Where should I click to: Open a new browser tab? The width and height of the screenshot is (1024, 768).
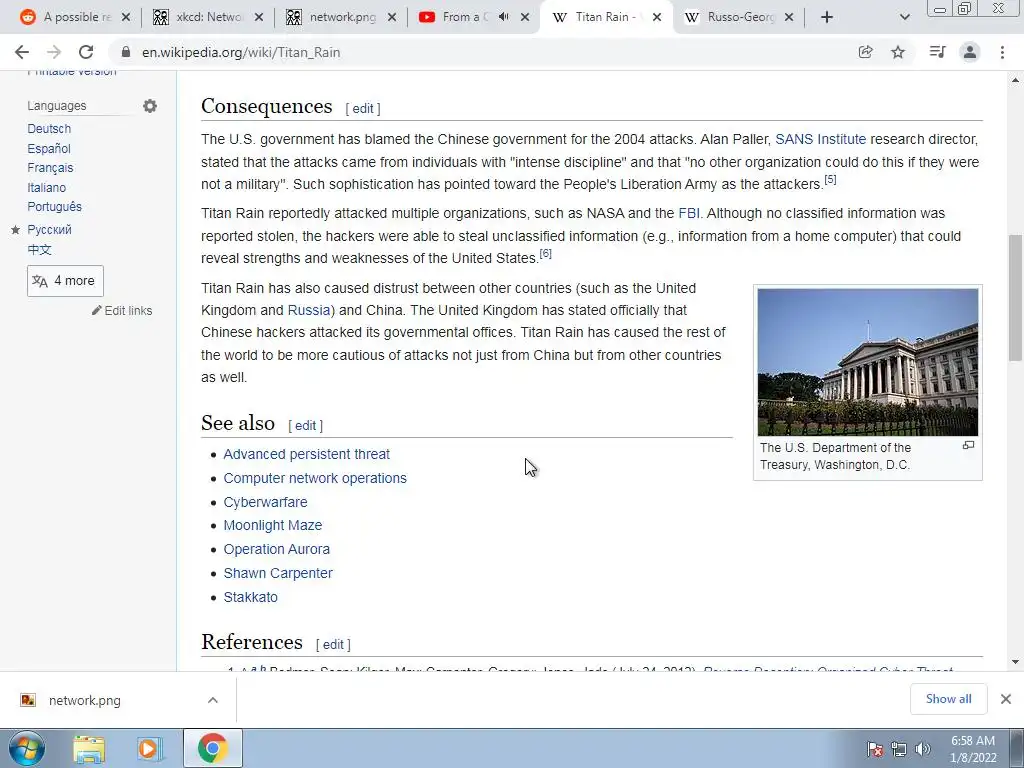coord(827,17)
